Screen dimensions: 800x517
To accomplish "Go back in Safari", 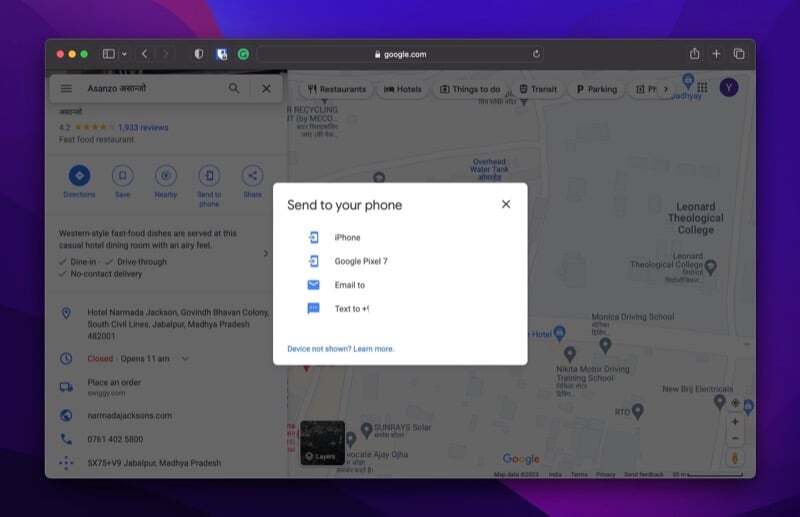I will (145, 54).
